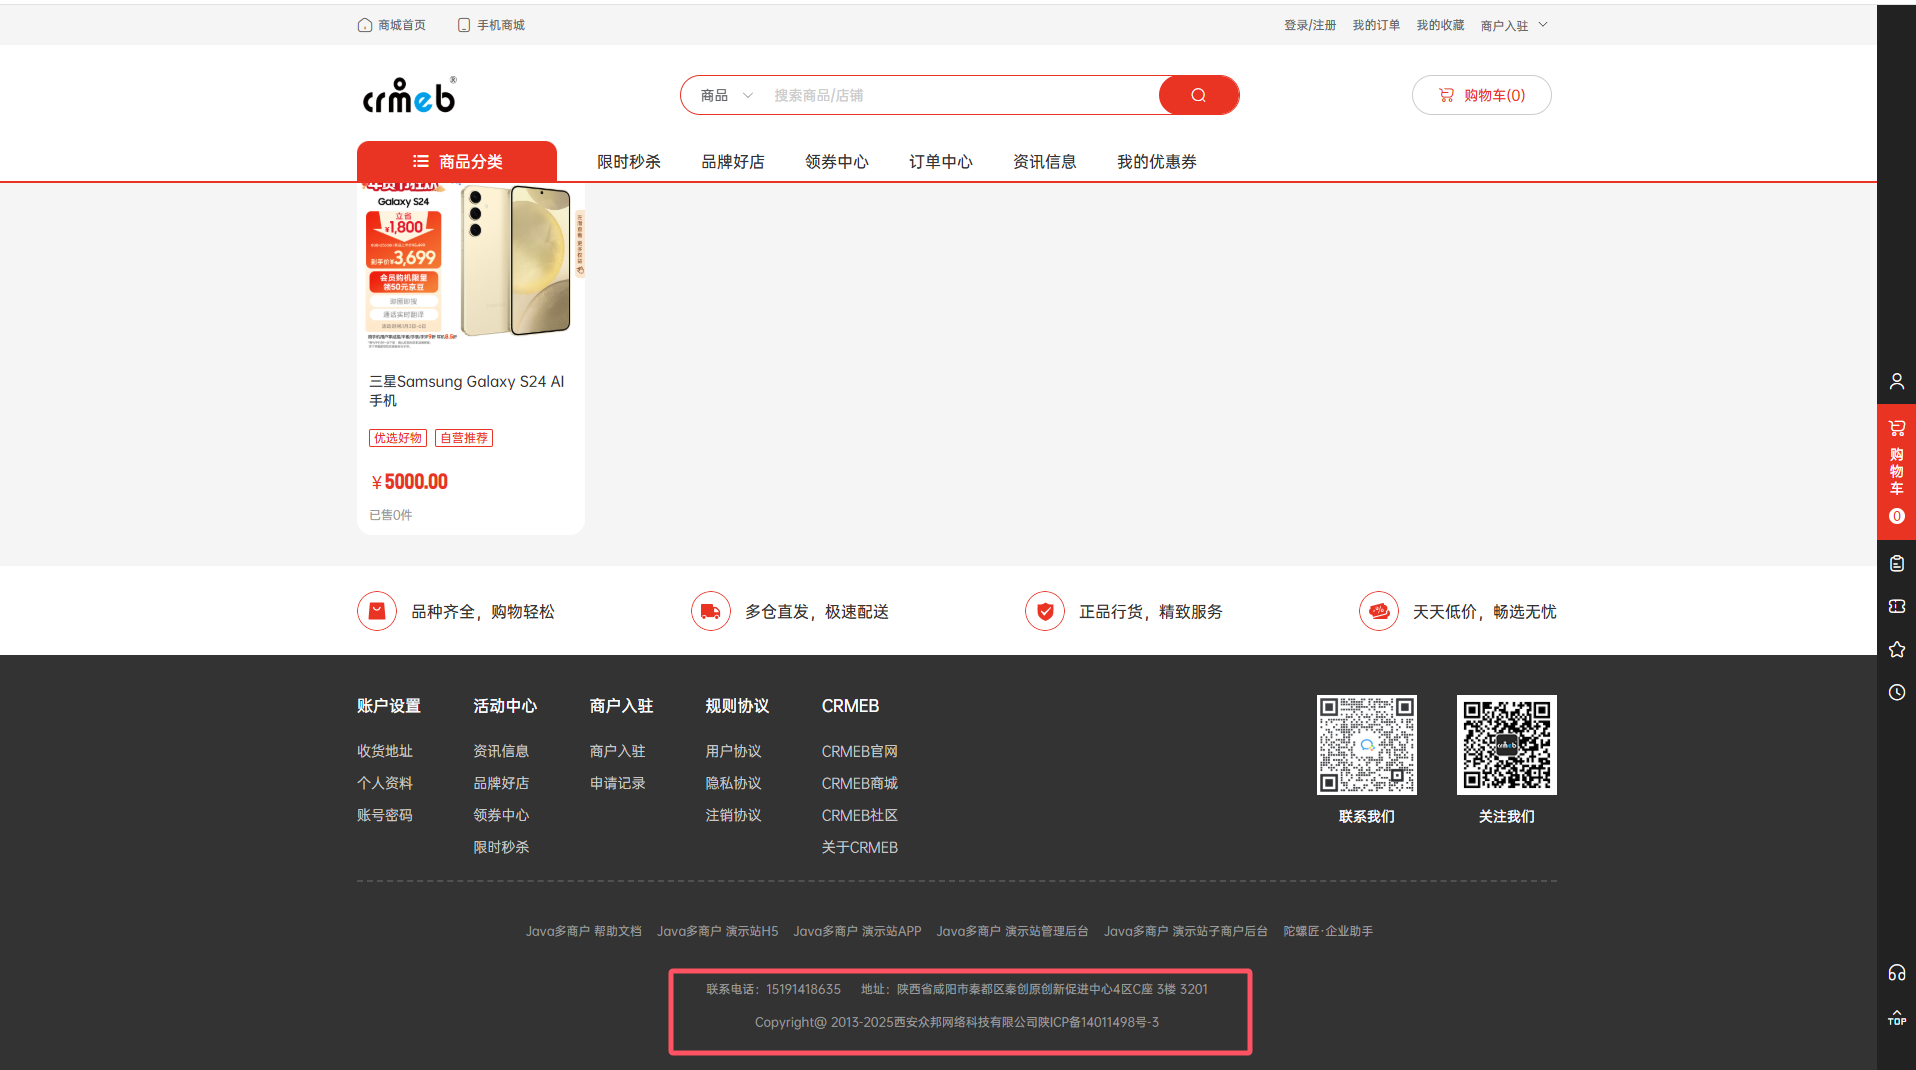The width and height of the screenshot is (1916, 1070).
Task: Open the 登录/注册 link
Action: point(1309,25)
